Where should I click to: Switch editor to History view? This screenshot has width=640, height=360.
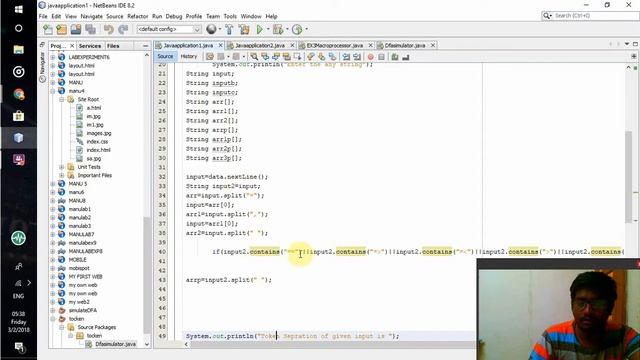point(189,57)
